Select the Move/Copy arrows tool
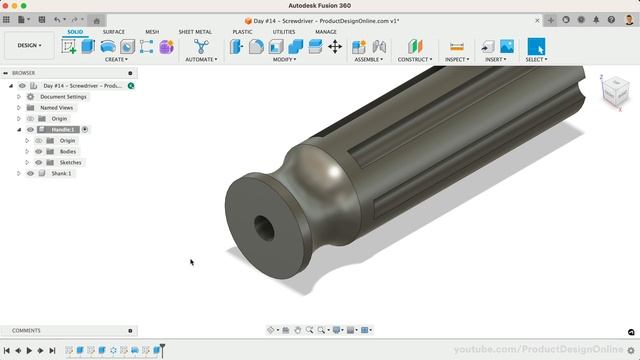The width and height of the screenshot is (640, 360). [335, 47]
